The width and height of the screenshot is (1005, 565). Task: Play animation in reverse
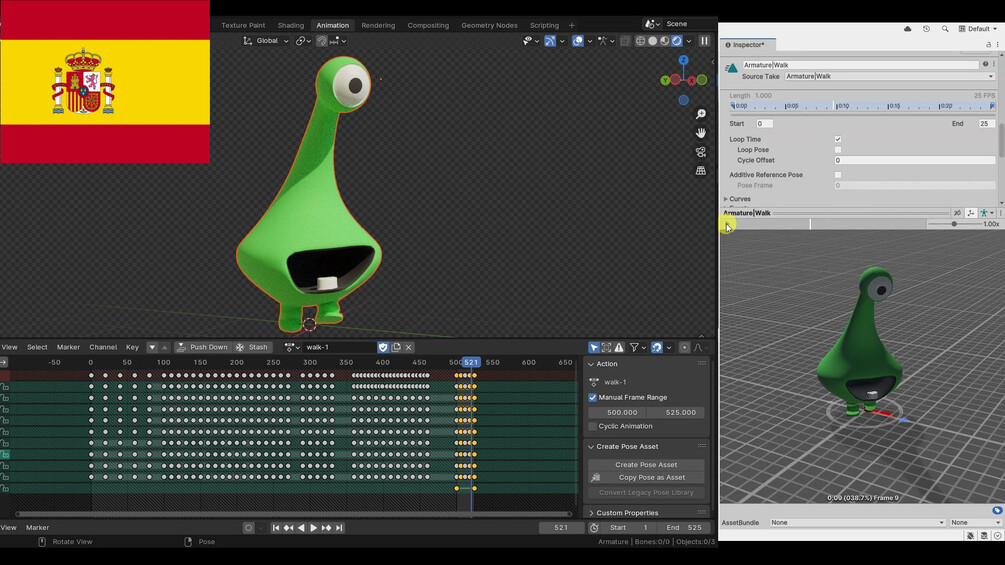[x=301, y=528]
